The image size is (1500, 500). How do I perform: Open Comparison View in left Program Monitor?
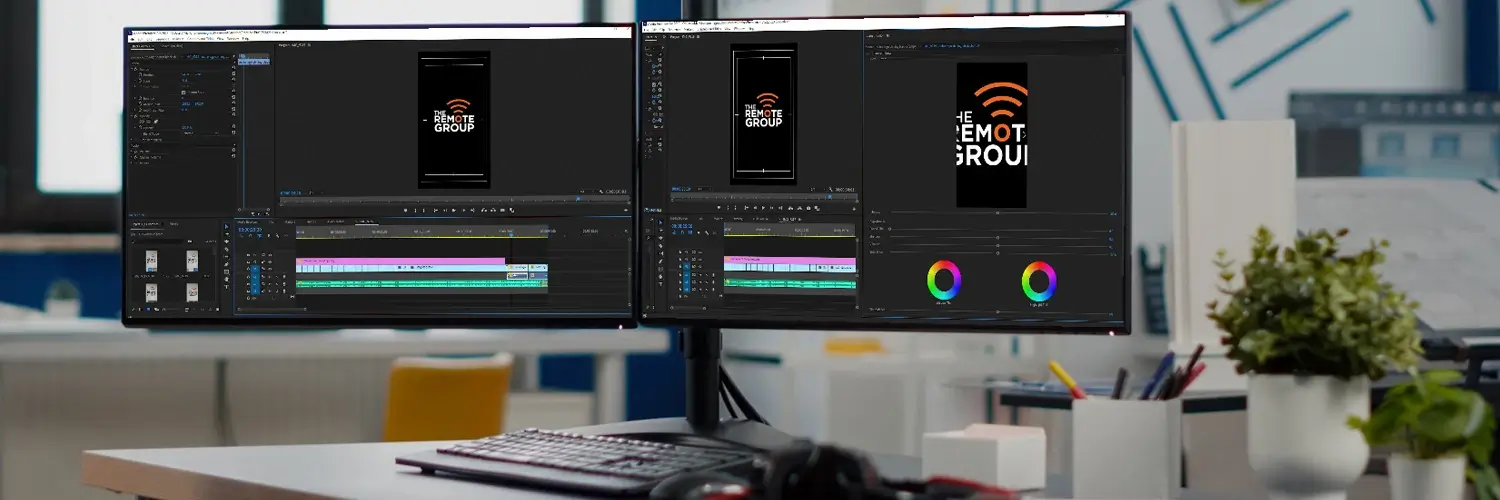pyautogui.click(x=512, y=210)
